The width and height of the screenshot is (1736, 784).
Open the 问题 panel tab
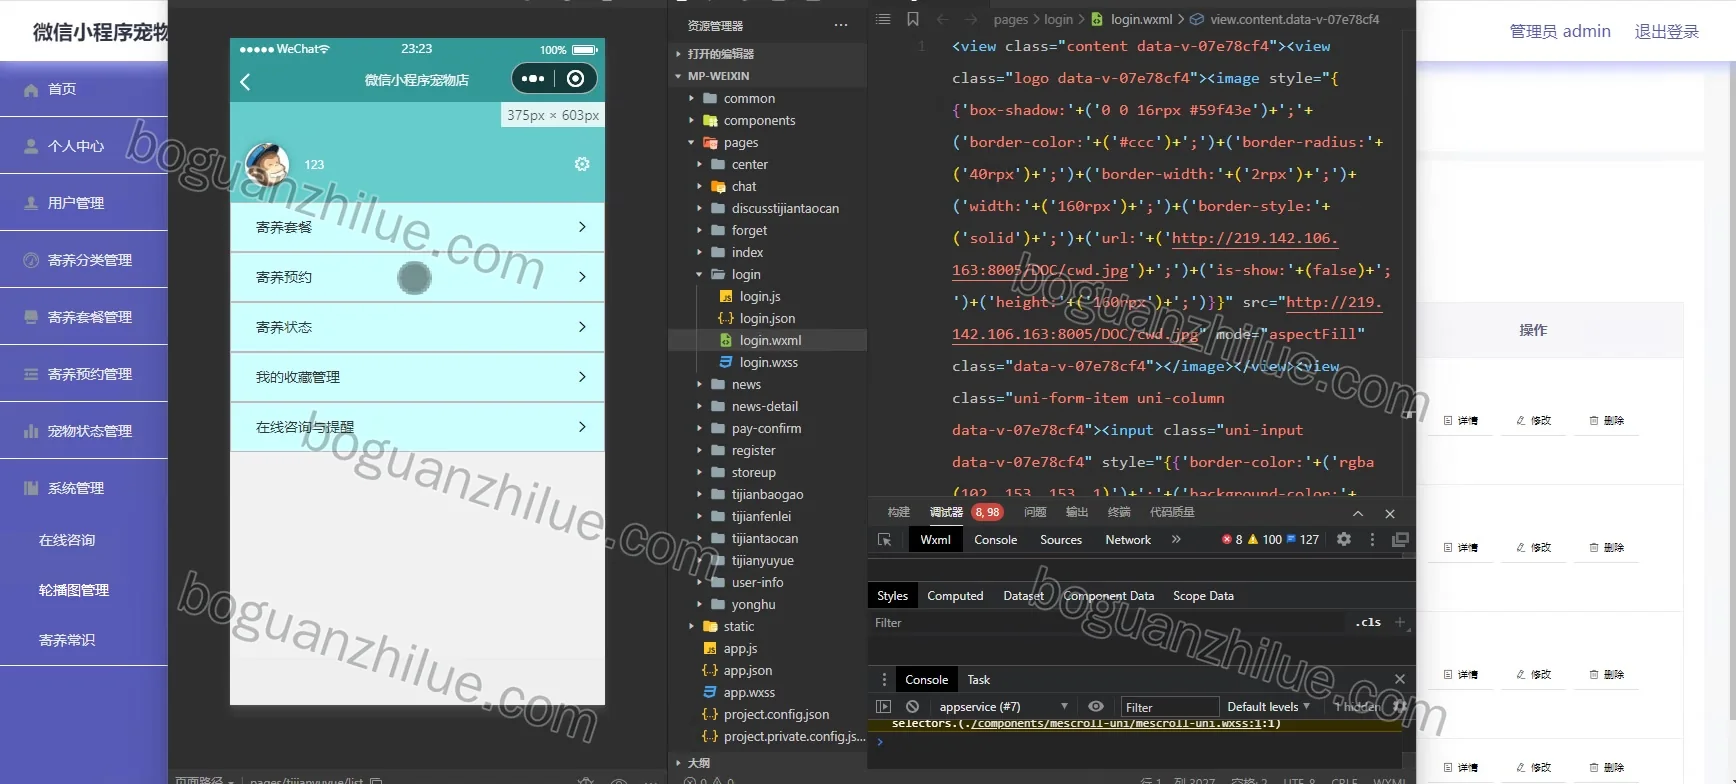tap(1035, 512)
